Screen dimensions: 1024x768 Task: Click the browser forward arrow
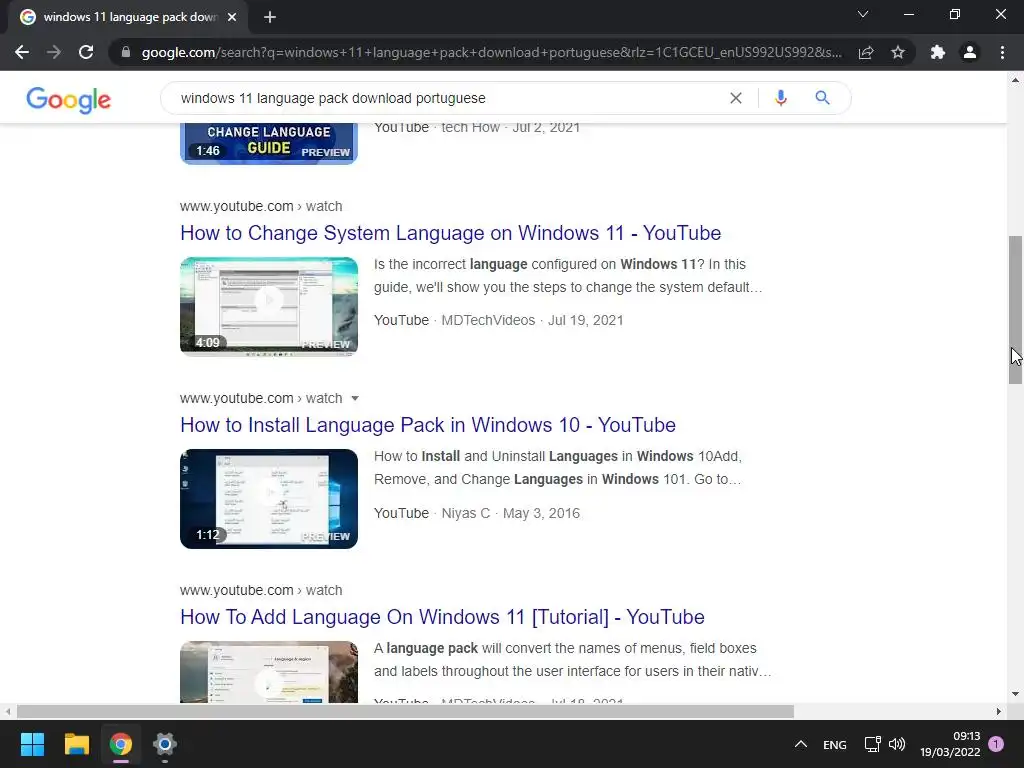click(54, 52)
